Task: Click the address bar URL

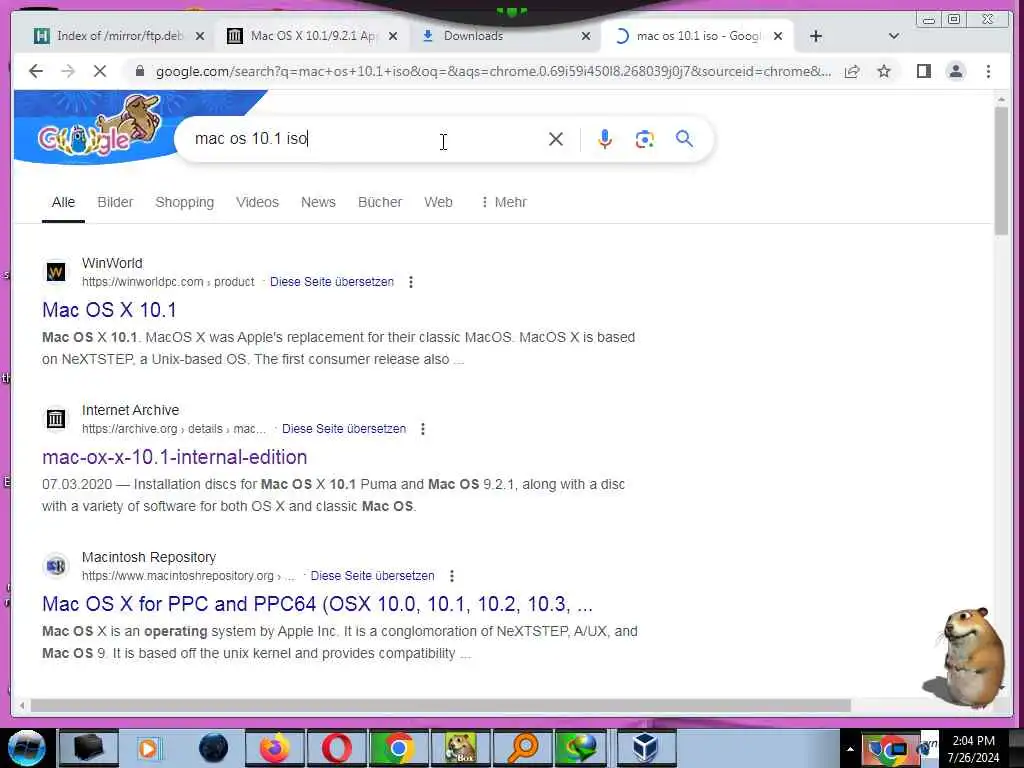Action: click(493, 71)
